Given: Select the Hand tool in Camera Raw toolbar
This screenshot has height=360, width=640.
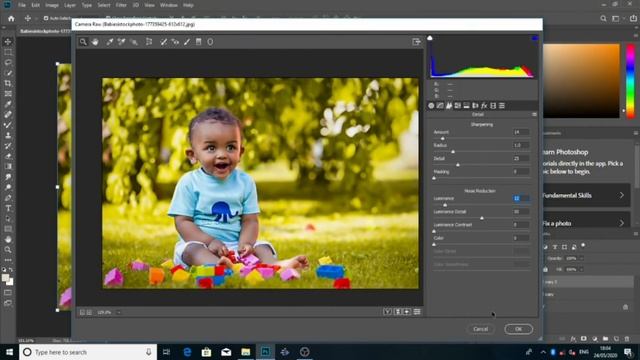Looking at the screenshot, I should coord(95,42).
